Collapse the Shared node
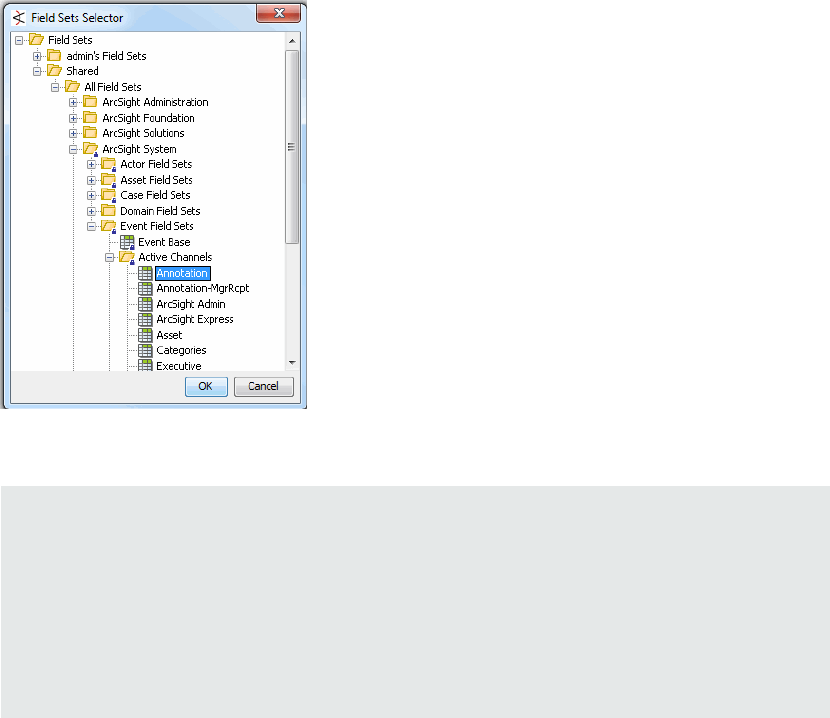The width and height of the screenshot is (830, 718). click(x=37, y=71)
